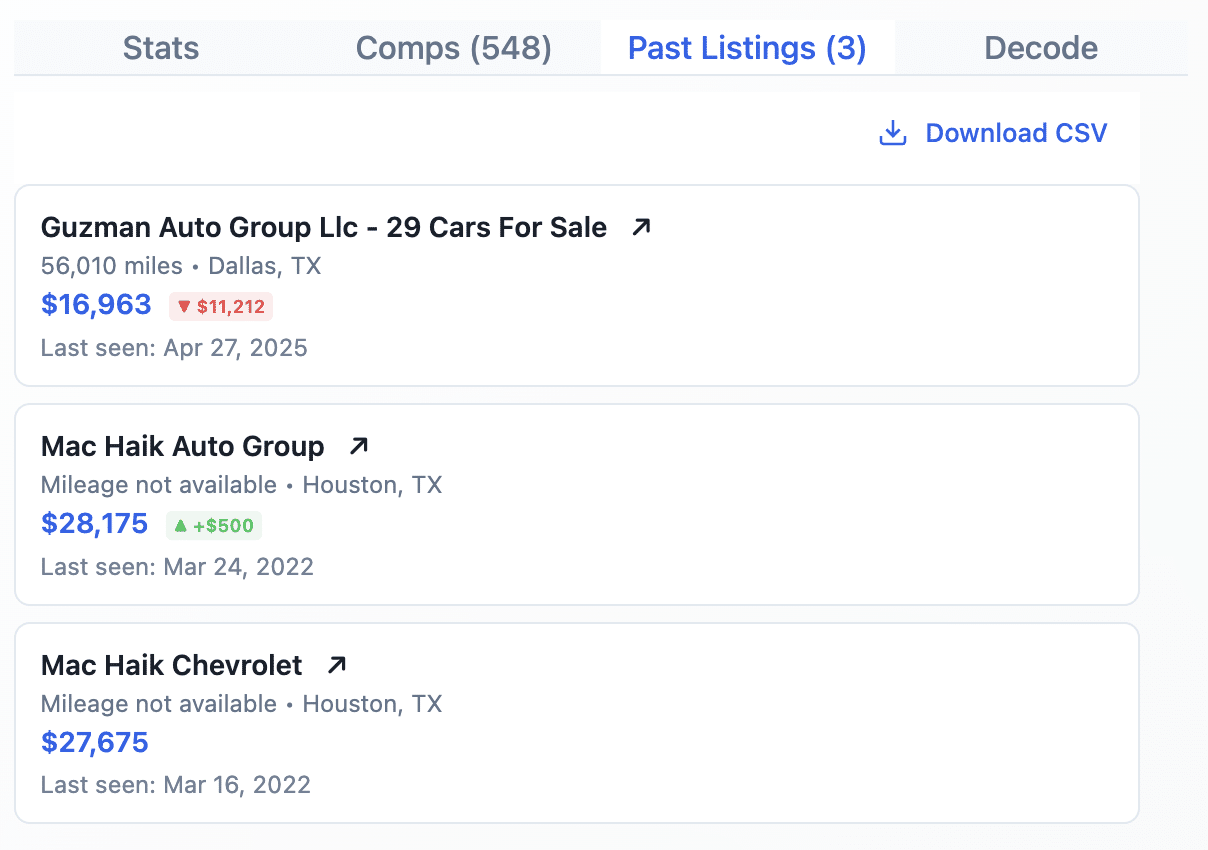1208x850 pixels.
Task: Click the Last seen Apr 27, 2025 text
Action: [x=174, y=348]
